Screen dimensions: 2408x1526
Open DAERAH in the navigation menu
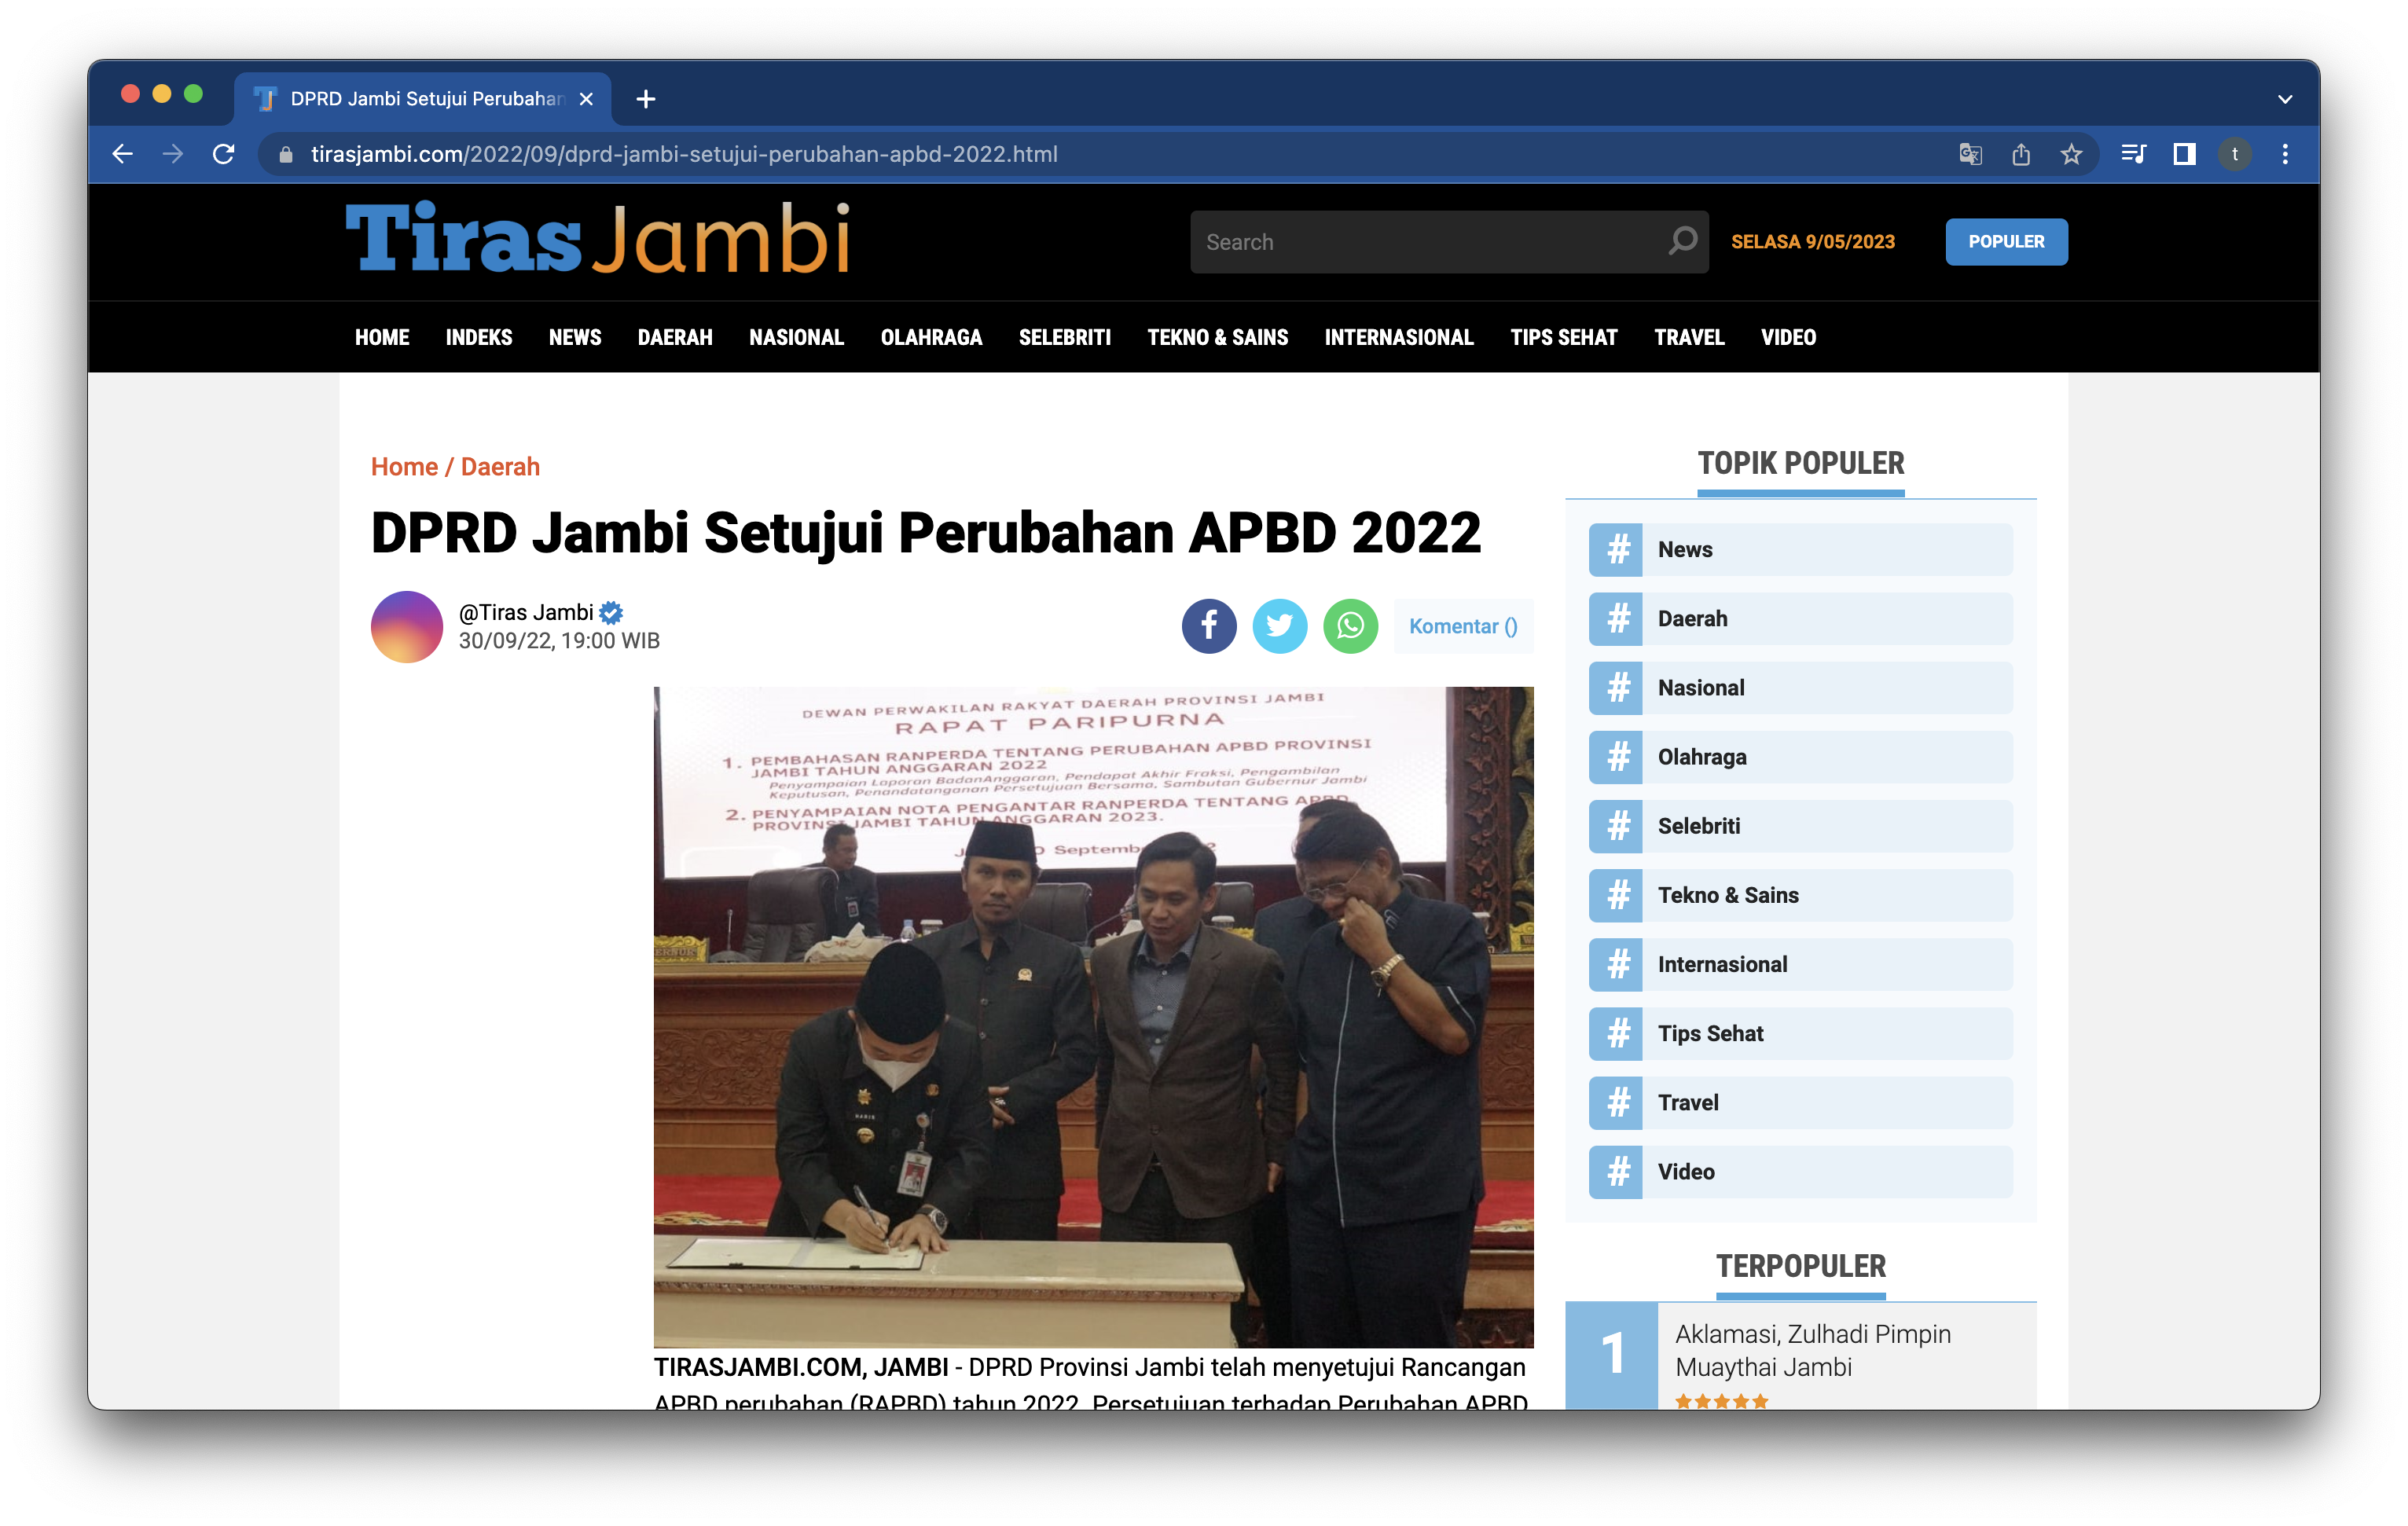coord(675,337)
